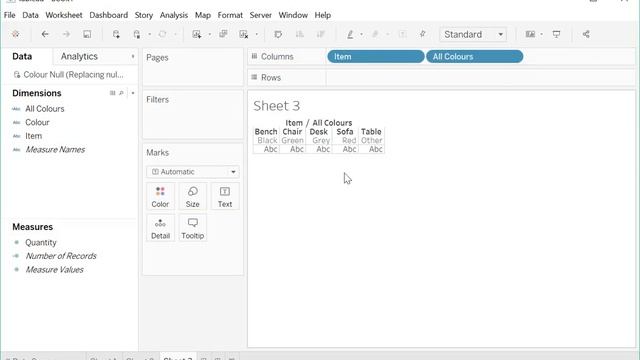Click the Highlight pen icon

click(350, 34)
